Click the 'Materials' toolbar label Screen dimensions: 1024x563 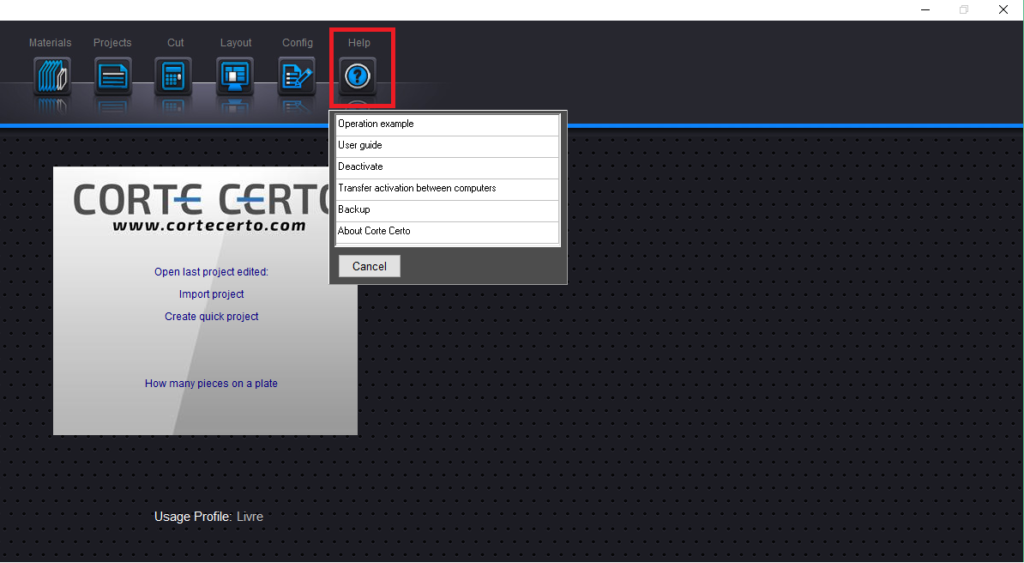(50, 42)
